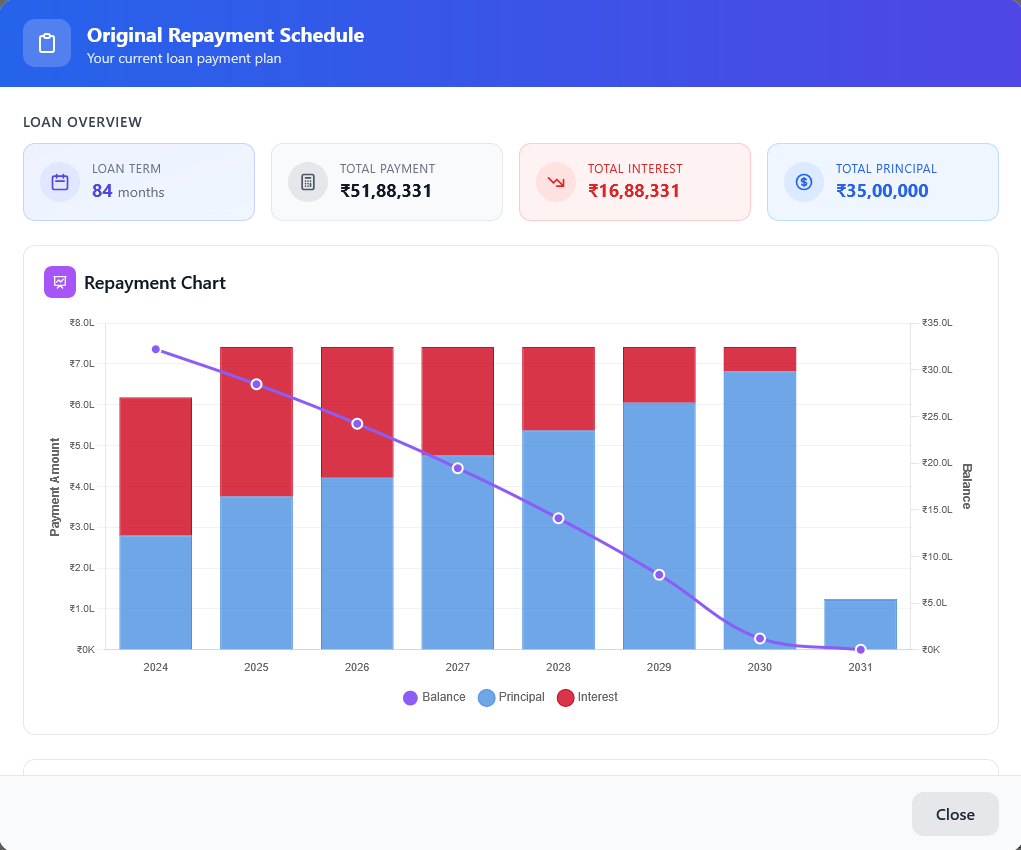
Task: Click the purple chart icon beside Repayment Chart
Action: click(59, 282)
